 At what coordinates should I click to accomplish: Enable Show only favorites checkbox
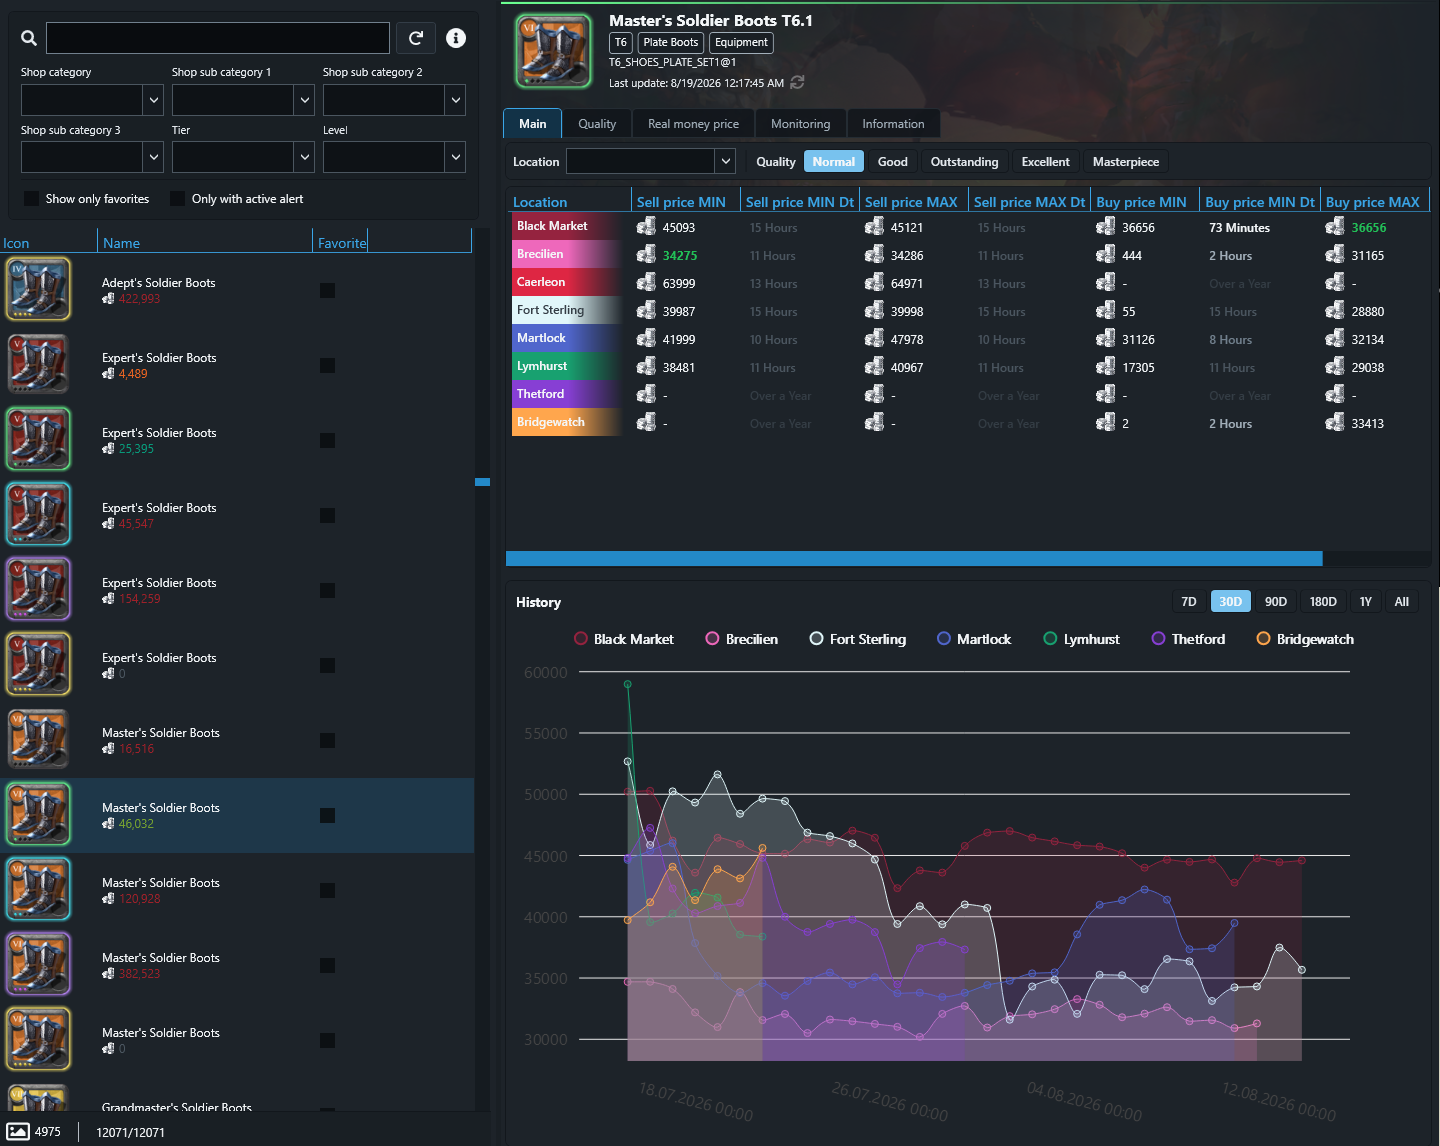click(x=31, y=199)
